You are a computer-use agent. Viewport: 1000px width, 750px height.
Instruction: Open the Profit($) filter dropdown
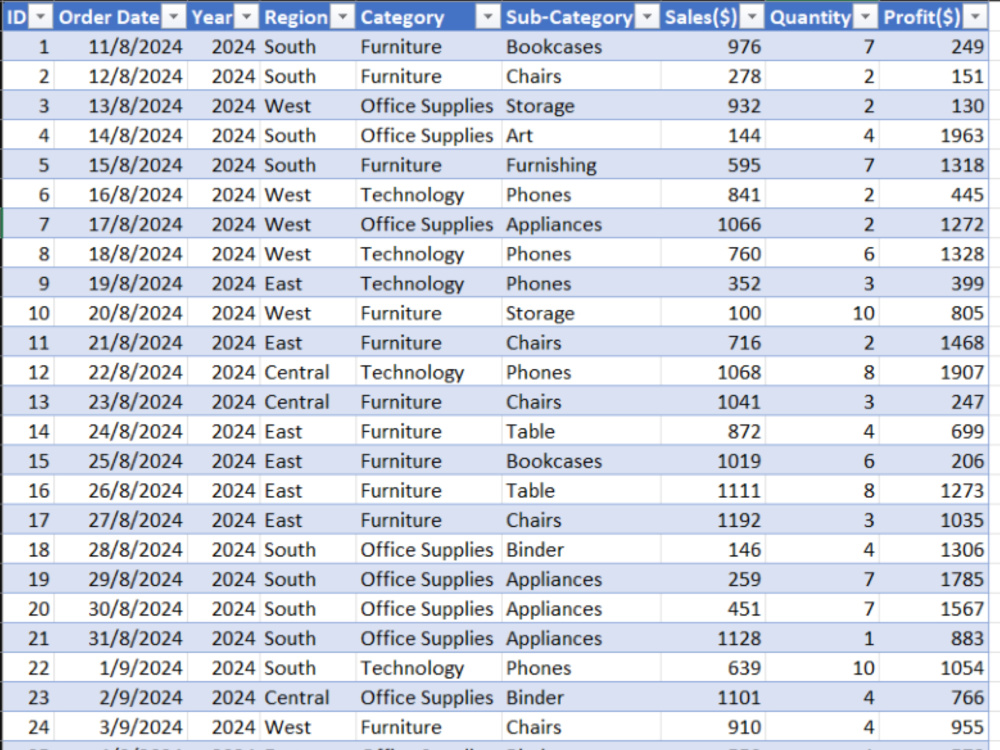(975, 17)
